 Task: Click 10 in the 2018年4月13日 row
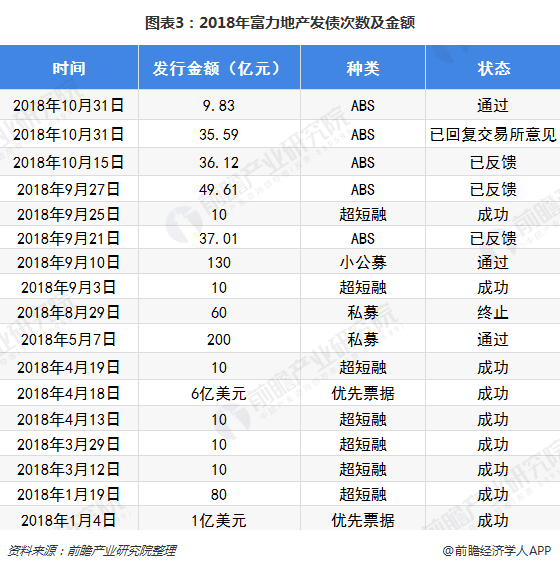(219, 419)
